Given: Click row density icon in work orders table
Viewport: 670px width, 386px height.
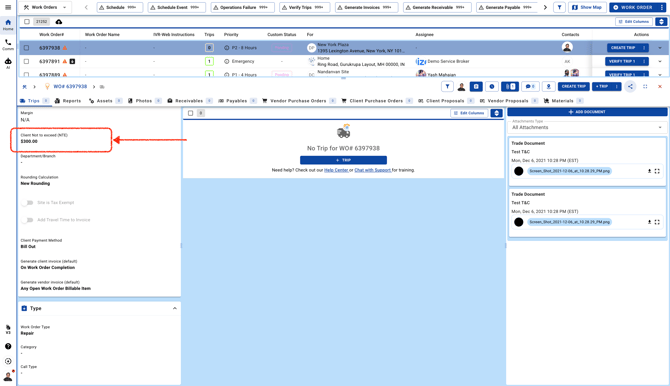Looking at the screenshot, I should click(x=661, y=21).
